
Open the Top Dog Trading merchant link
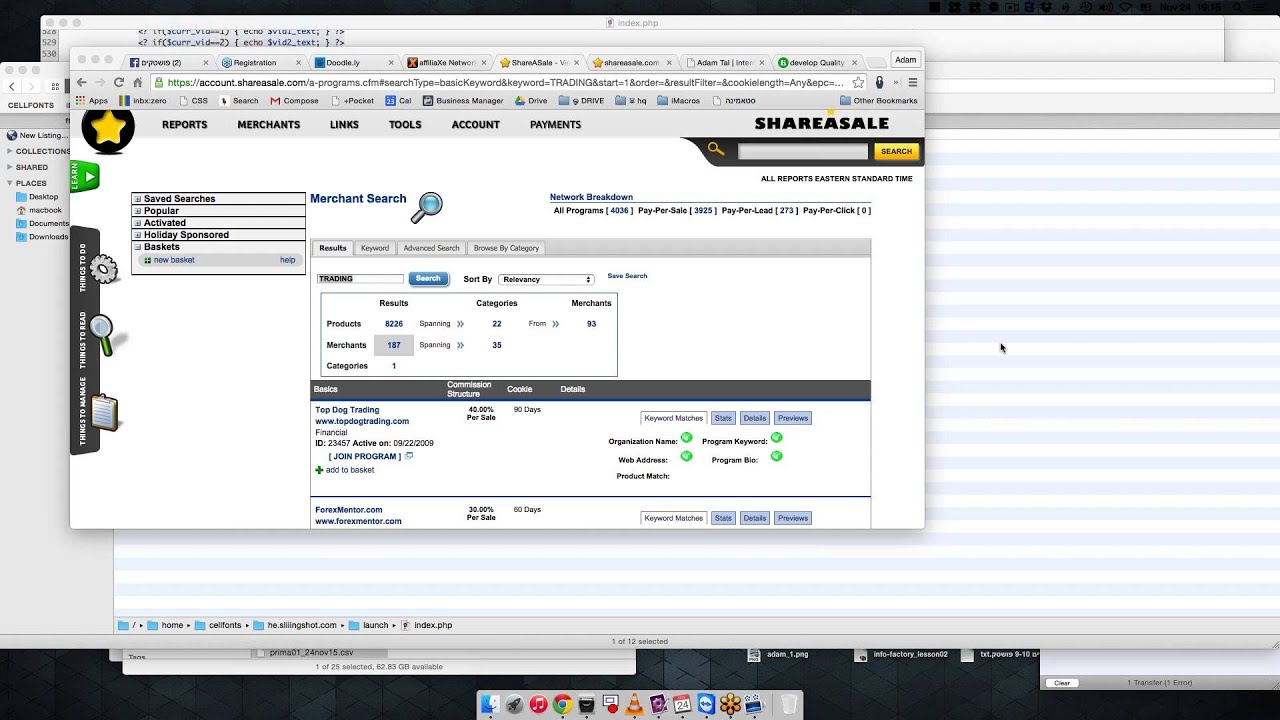pyautogui.click(x=347, y=410)
